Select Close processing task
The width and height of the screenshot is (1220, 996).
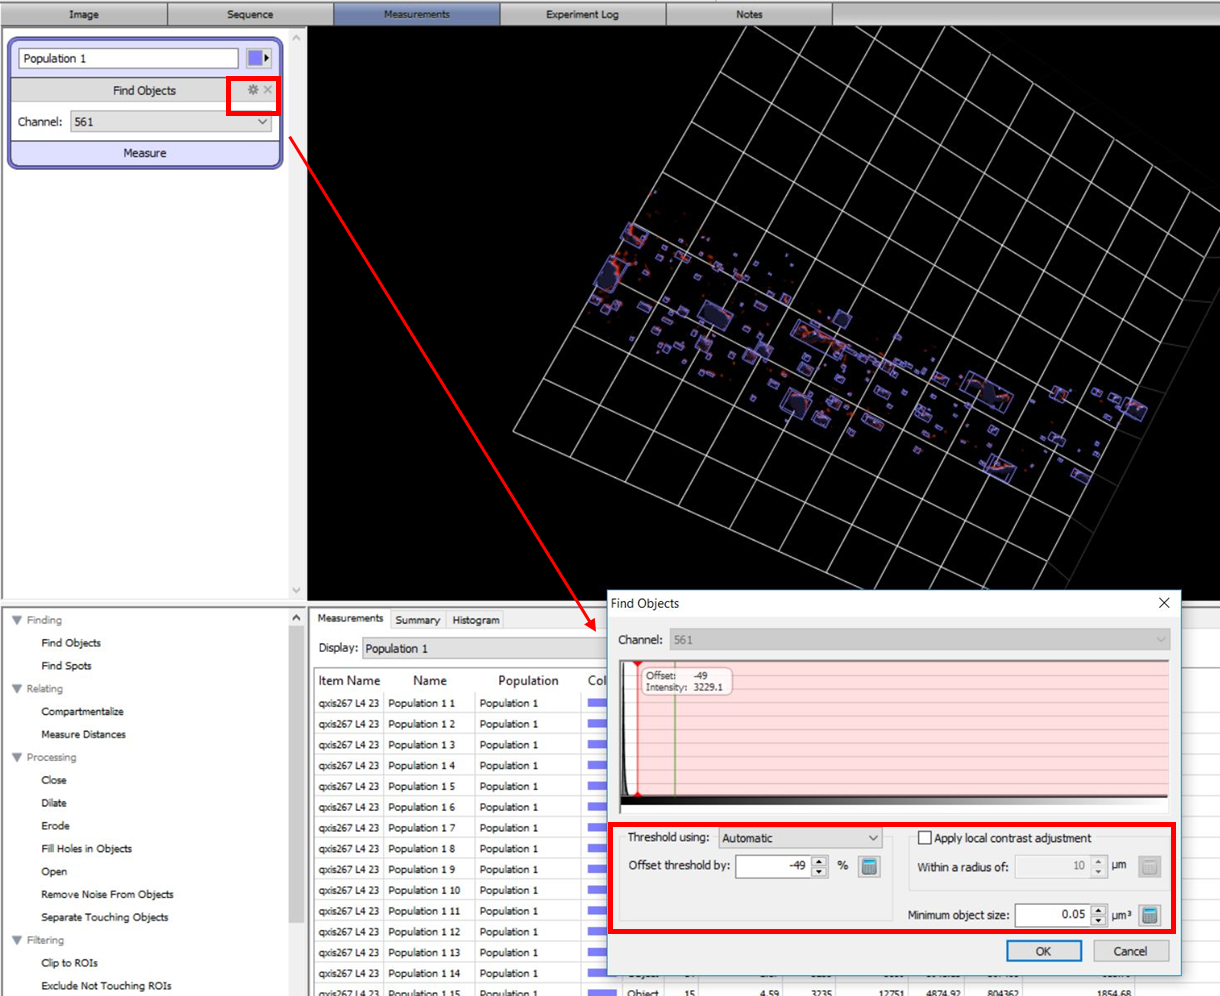coord(54,780)
